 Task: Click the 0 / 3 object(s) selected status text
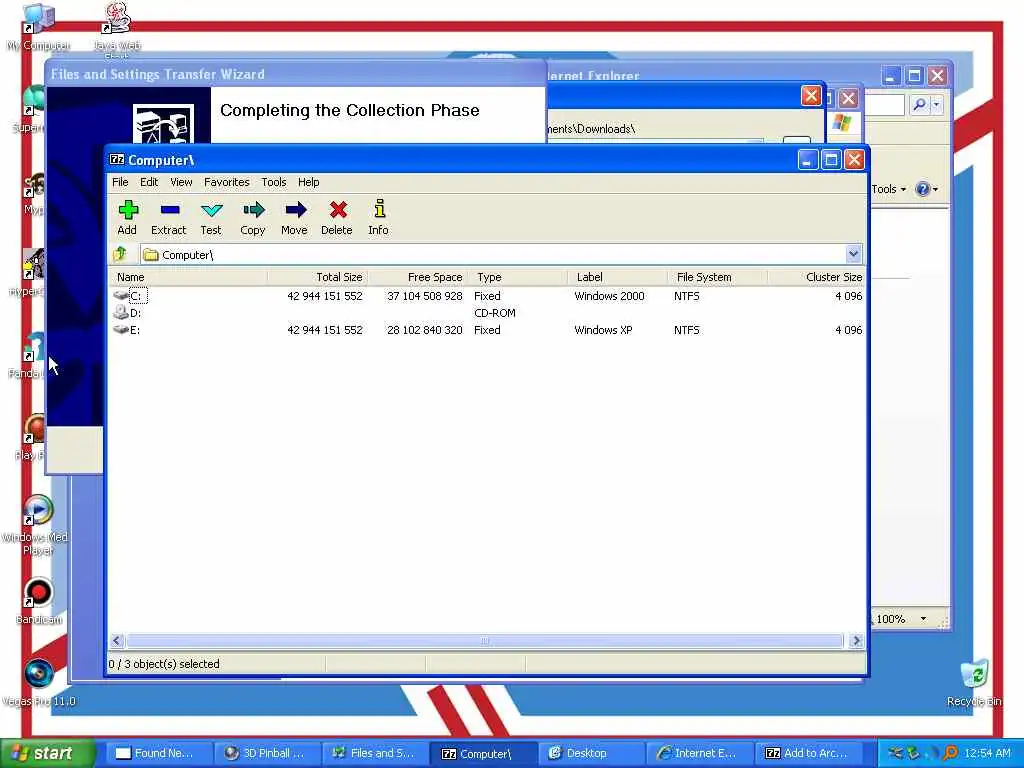pos(164,664)
